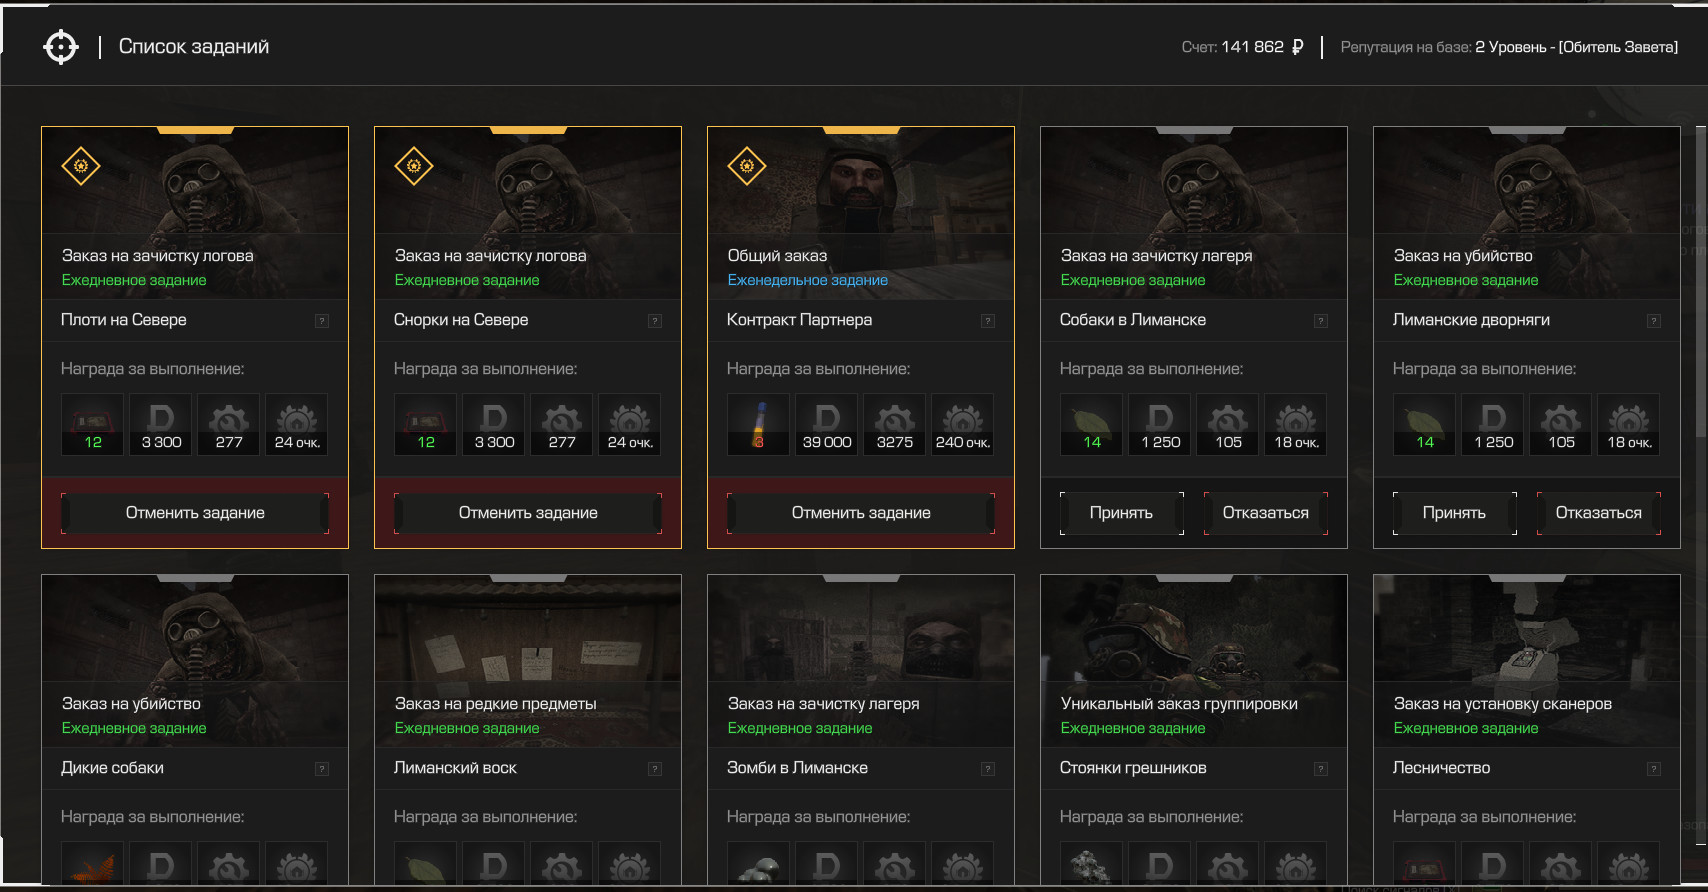Click the 18 очк. reward in Собаки в Лиманске

click(1296, 425)
